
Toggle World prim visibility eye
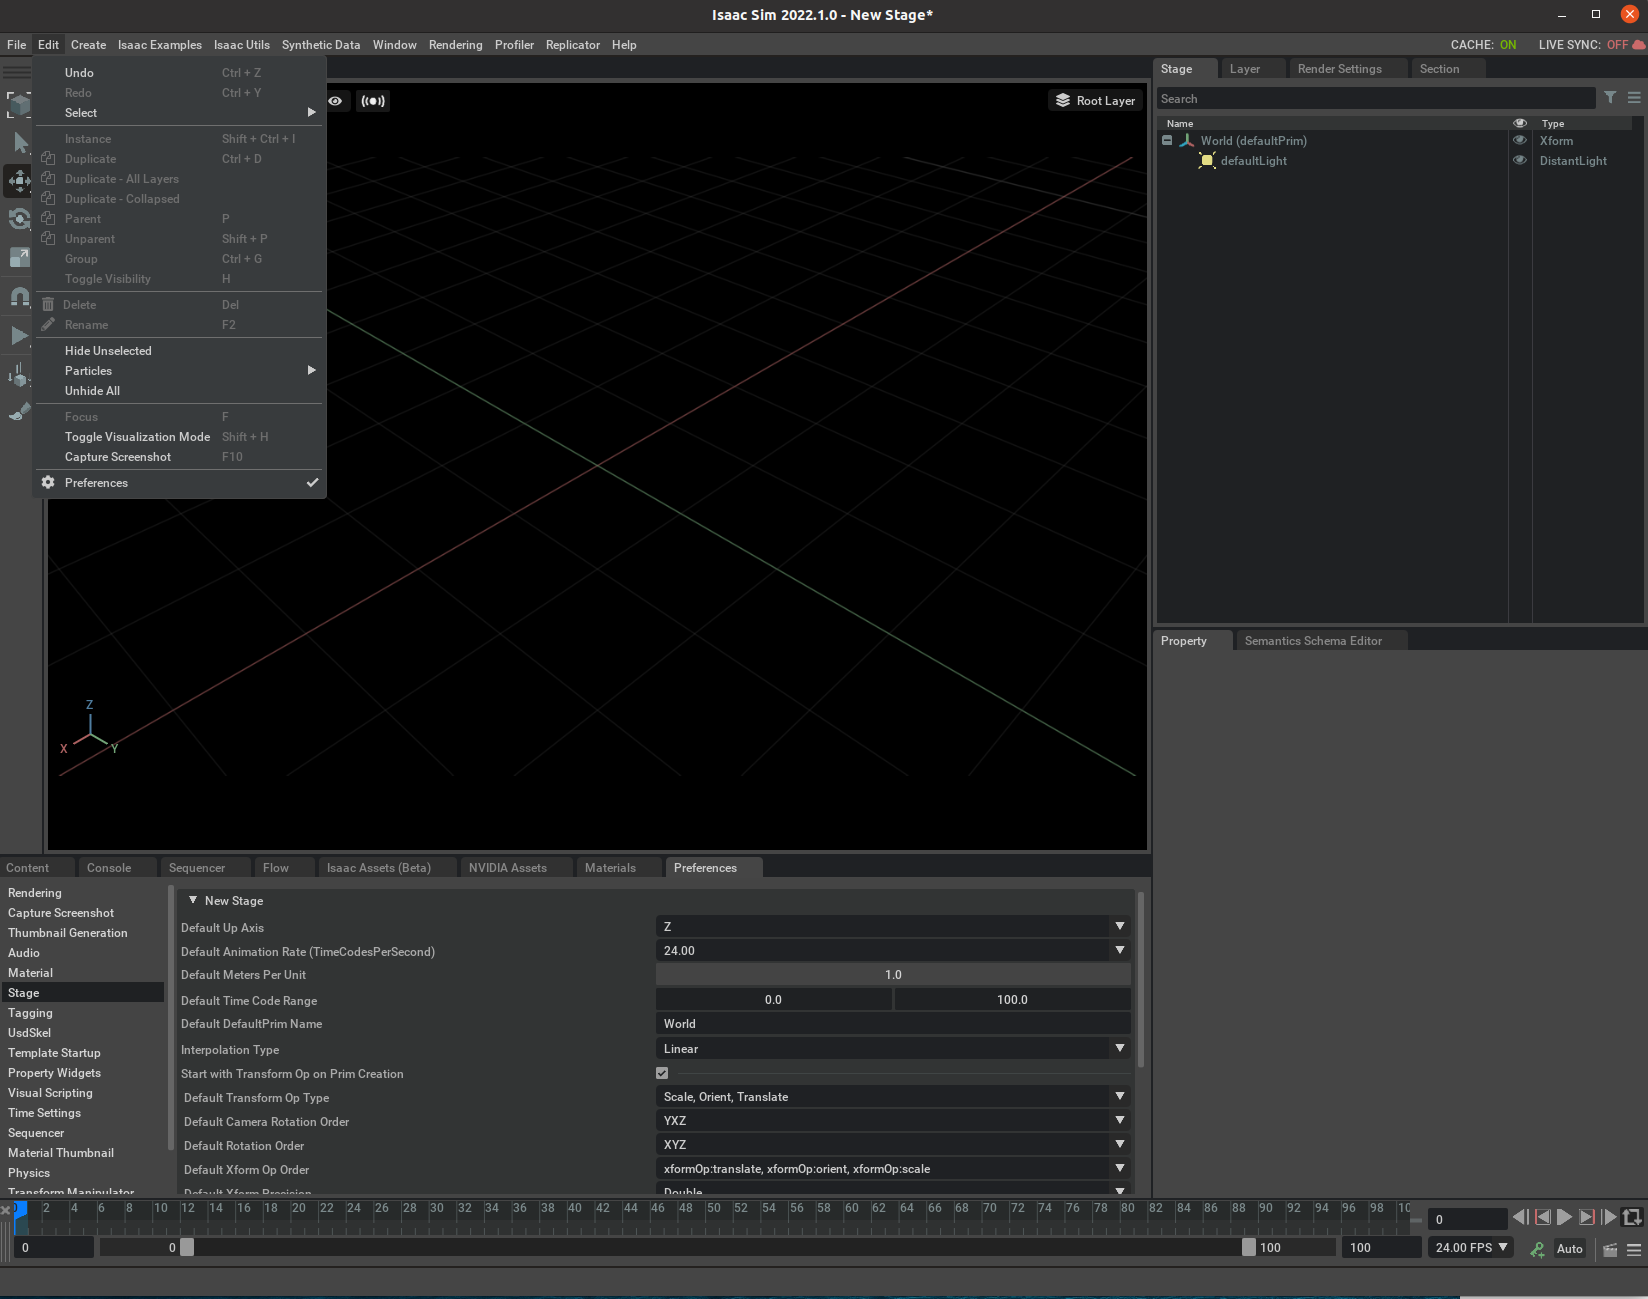(x=1520, y=141)
